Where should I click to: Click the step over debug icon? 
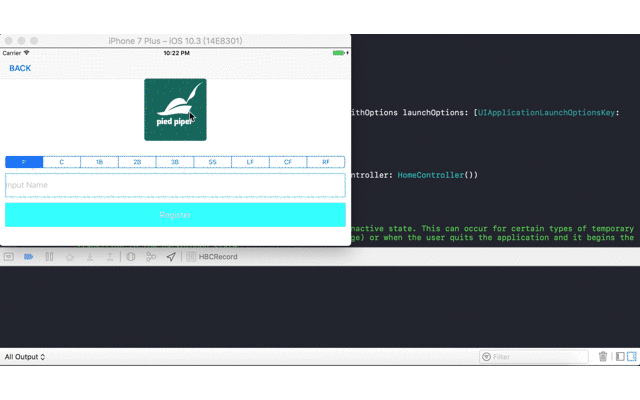[x=70, y=257]
